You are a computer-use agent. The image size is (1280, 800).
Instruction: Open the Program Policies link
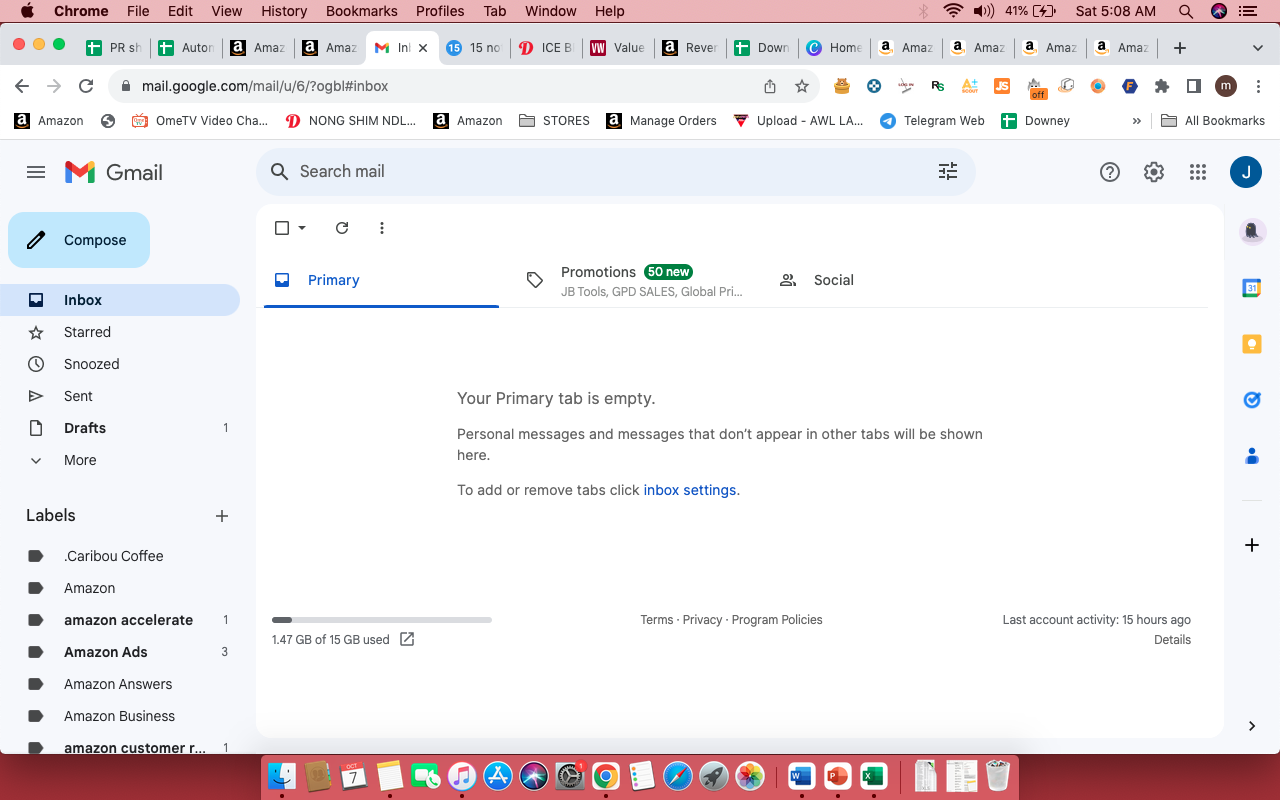[777, 620]
